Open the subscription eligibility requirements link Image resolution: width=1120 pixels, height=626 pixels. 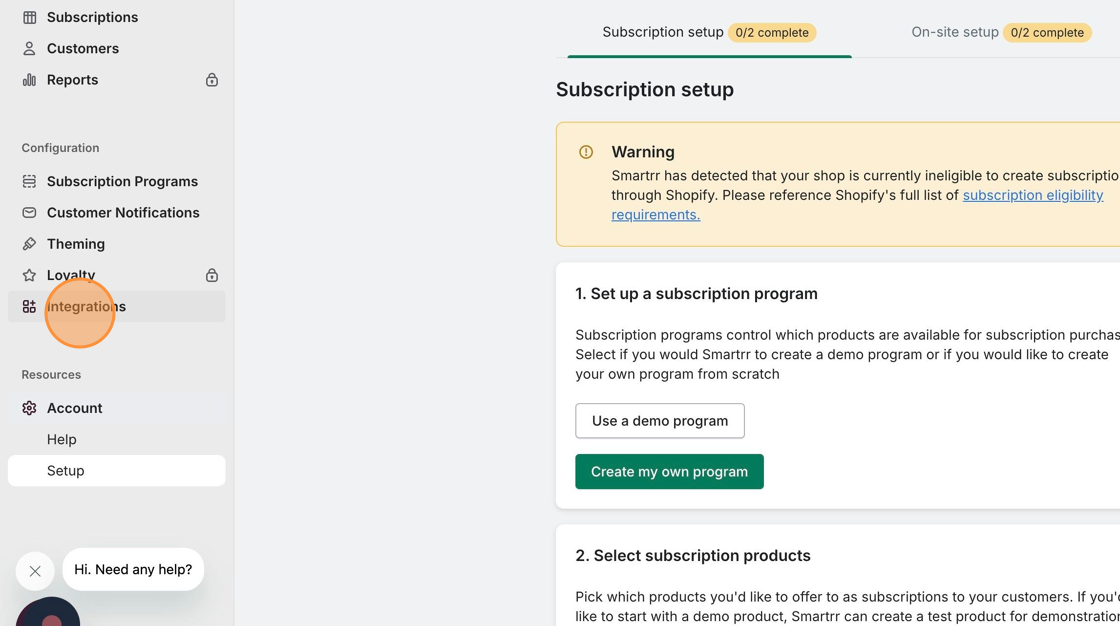[1032, 195]
